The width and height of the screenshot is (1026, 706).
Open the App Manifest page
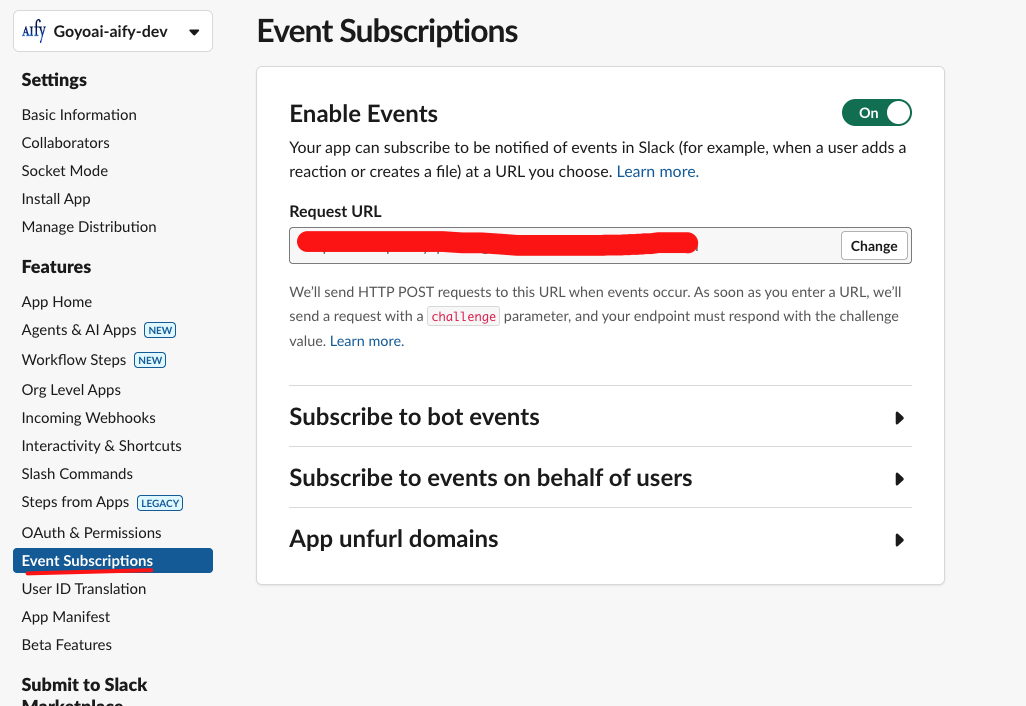pyautogui.click(x=65, y=617)
